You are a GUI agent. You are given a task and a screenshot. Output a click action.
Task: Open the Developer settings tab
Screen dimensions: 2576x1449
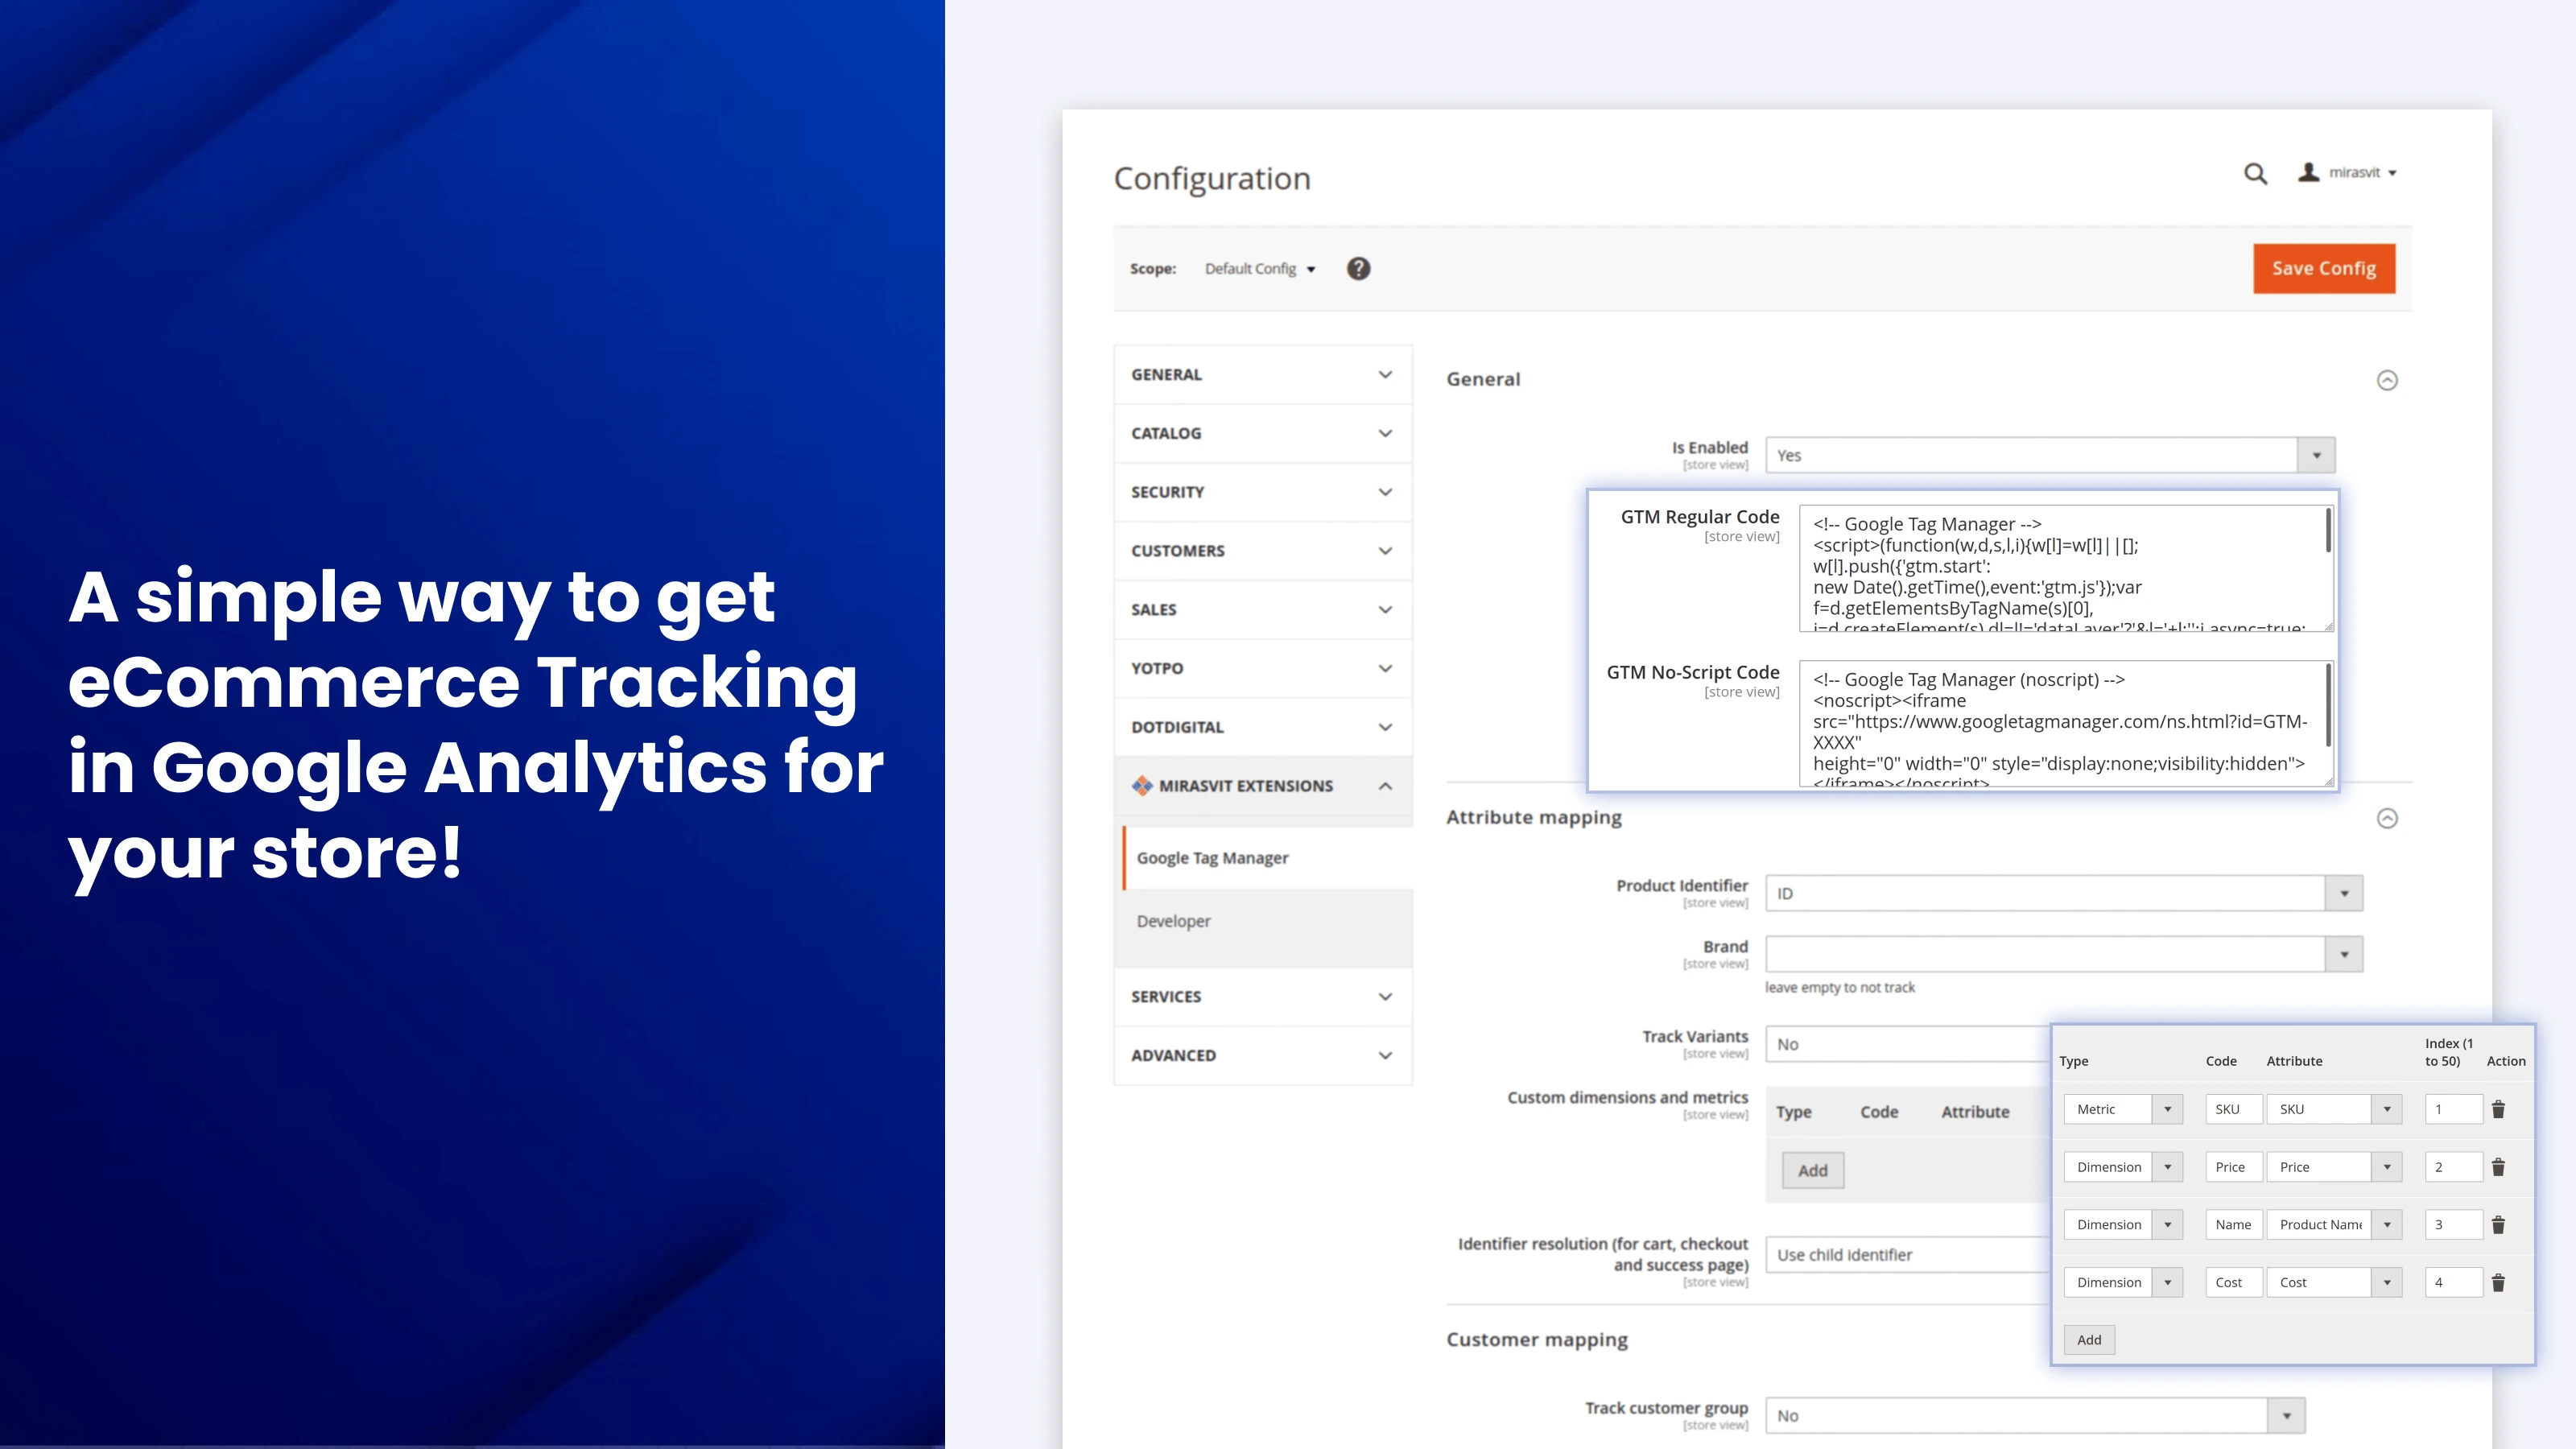pyautogui.click(x=1173, y=921)
